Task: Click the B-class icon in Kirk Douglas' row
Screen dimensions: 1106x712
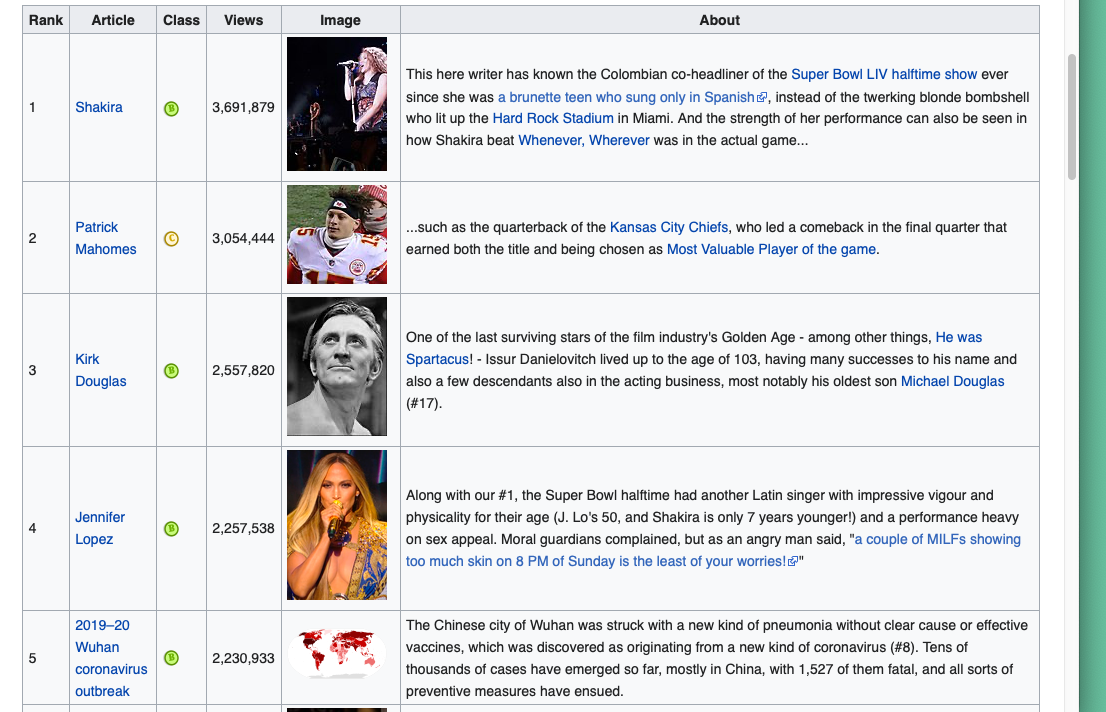Action: [x=171, y=371]
